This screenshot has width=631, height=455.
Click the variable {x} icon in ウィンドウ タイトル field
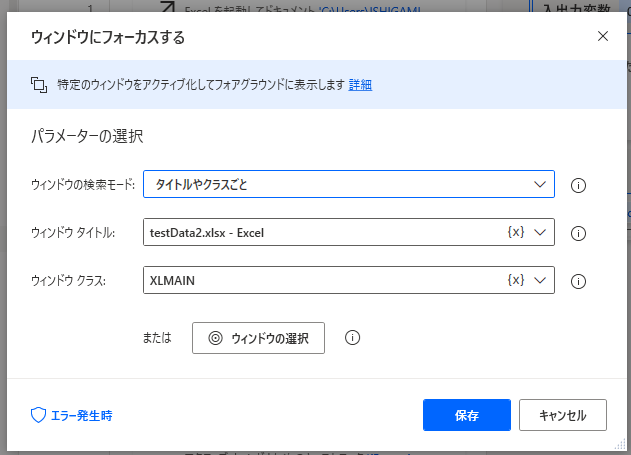tap(515, 233)
